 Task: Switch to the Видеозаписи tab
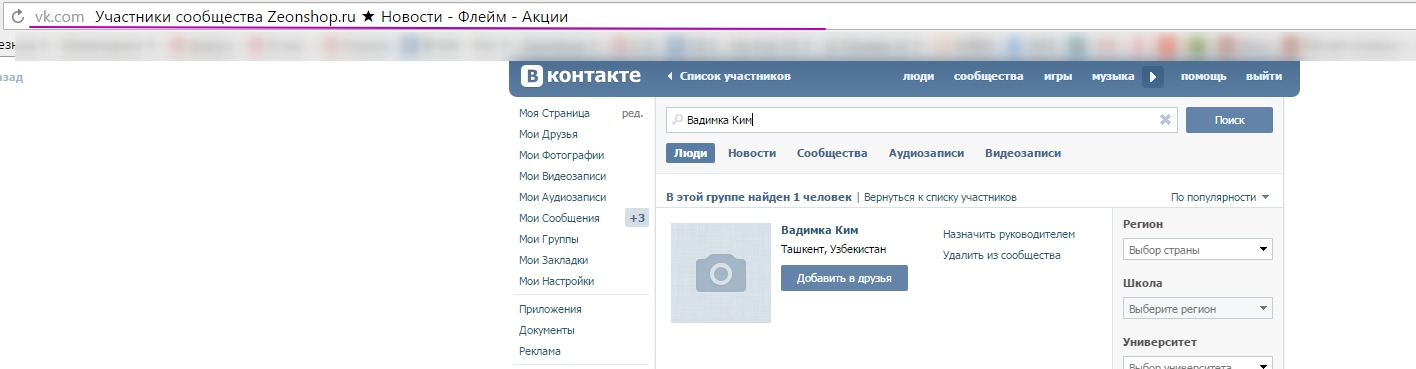pos(1023,153)
